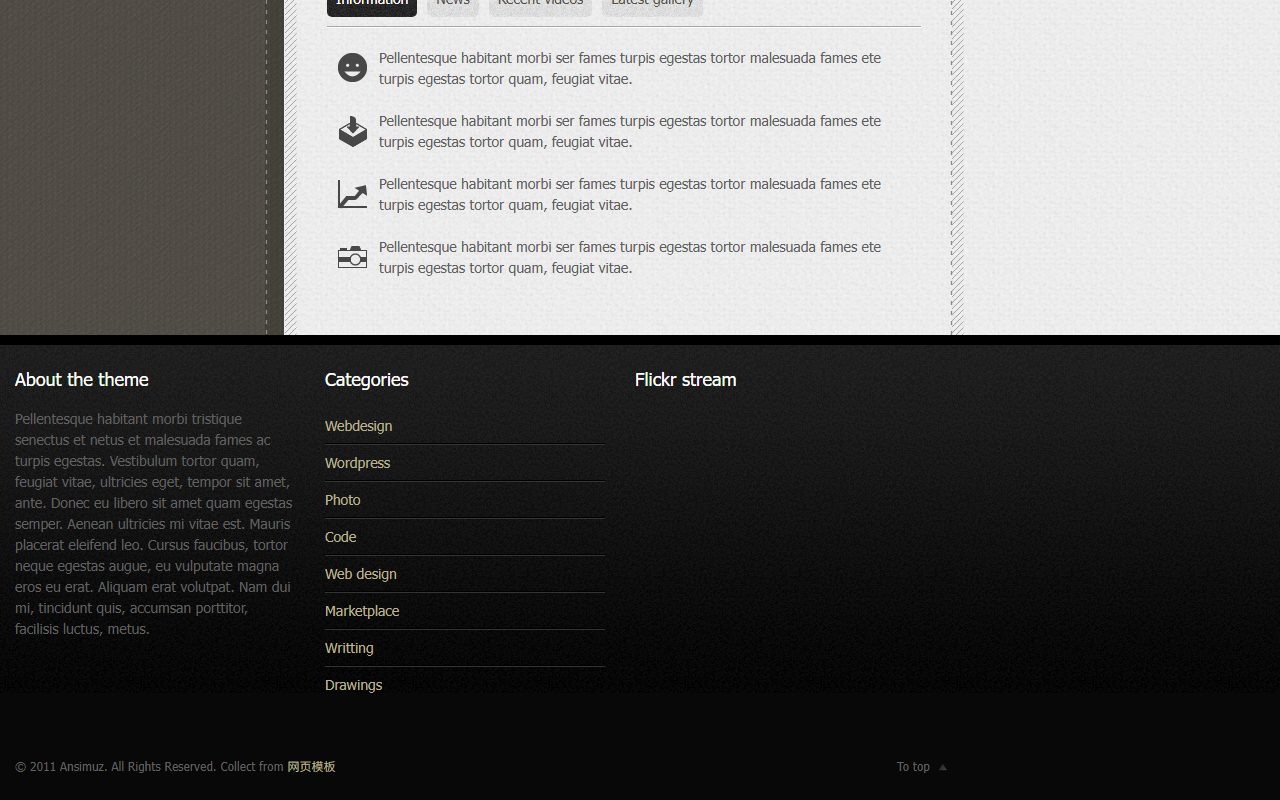Screen dimensions: 1280x800
Task: Click the About the theme description paragraph
Action: pyautogui.click(x=154, y=524)
